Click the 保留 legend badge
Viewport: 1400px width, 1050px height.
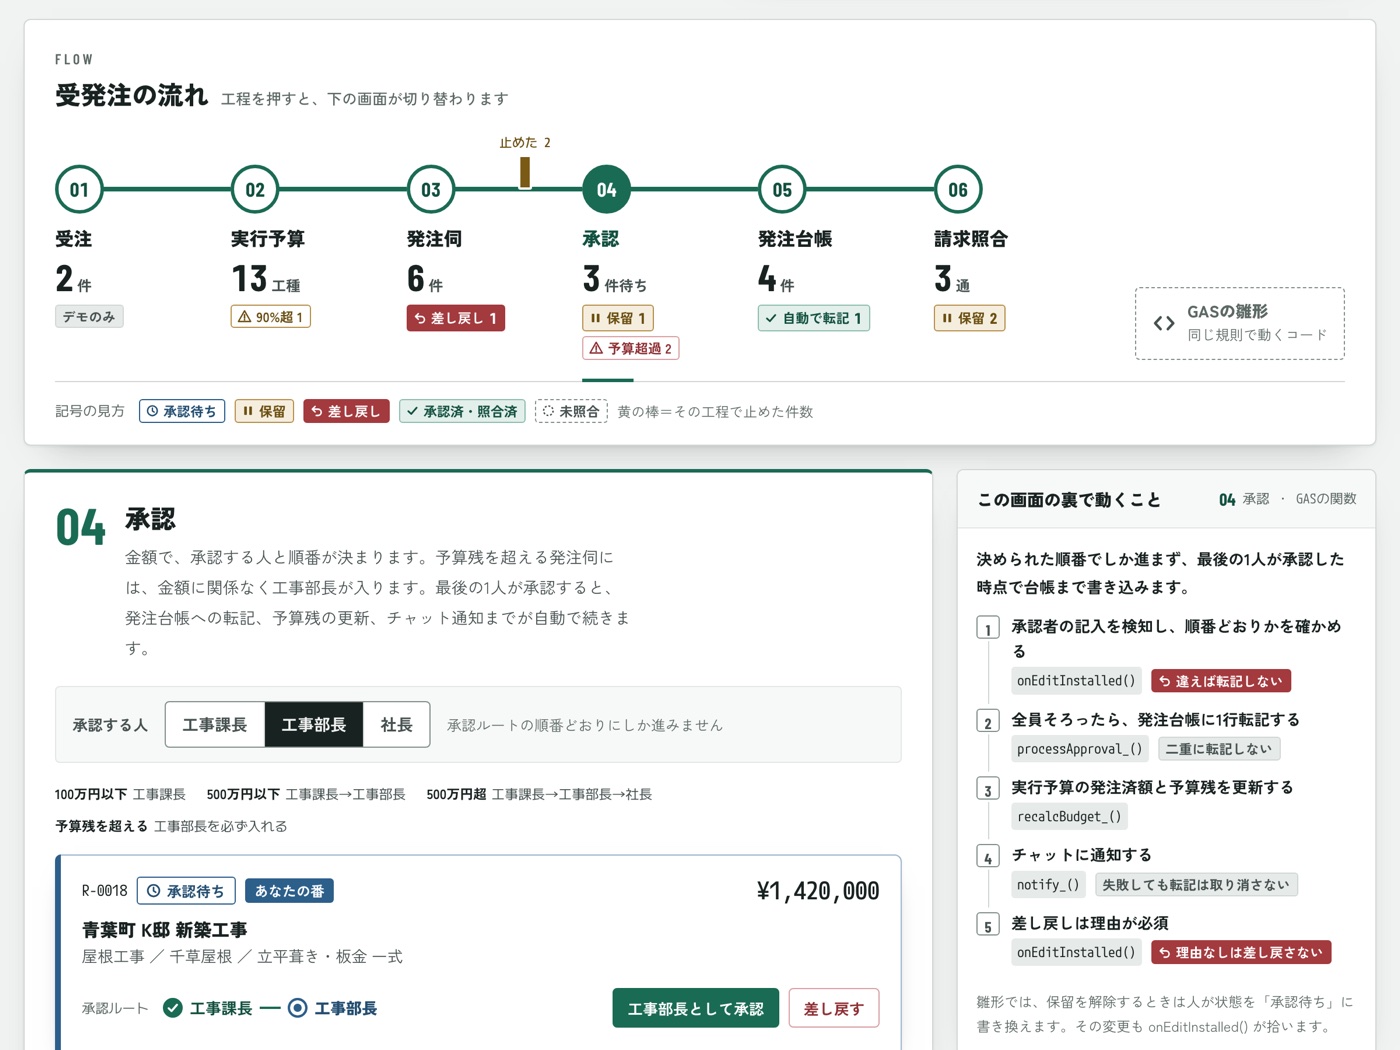point(264,411)
